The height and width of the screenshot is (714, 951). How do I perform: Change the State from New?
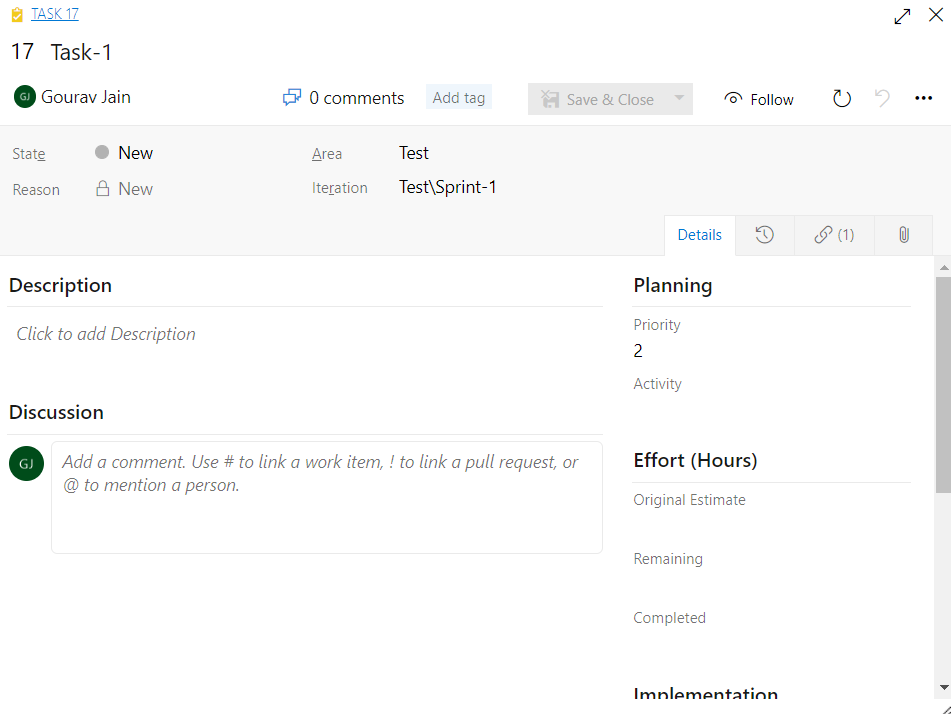[x=136, y=152]
